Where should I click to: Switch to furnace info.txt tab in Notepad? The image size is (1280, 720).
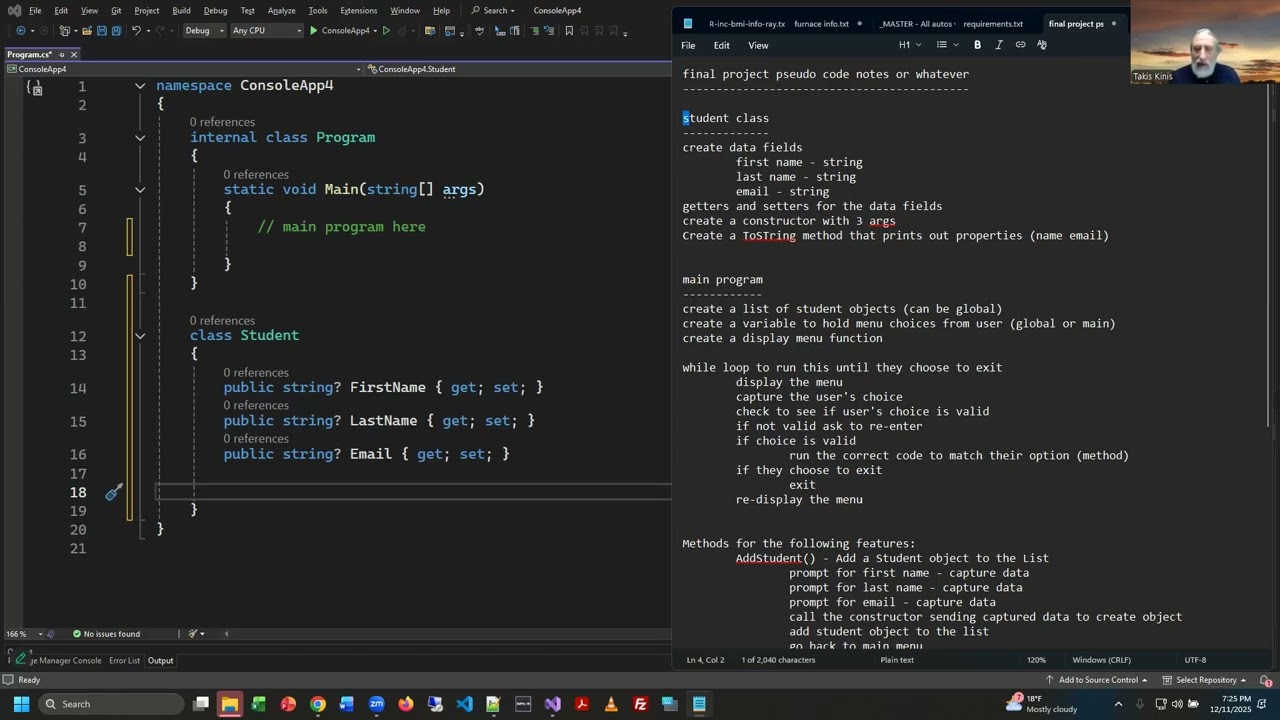point(821,24)
